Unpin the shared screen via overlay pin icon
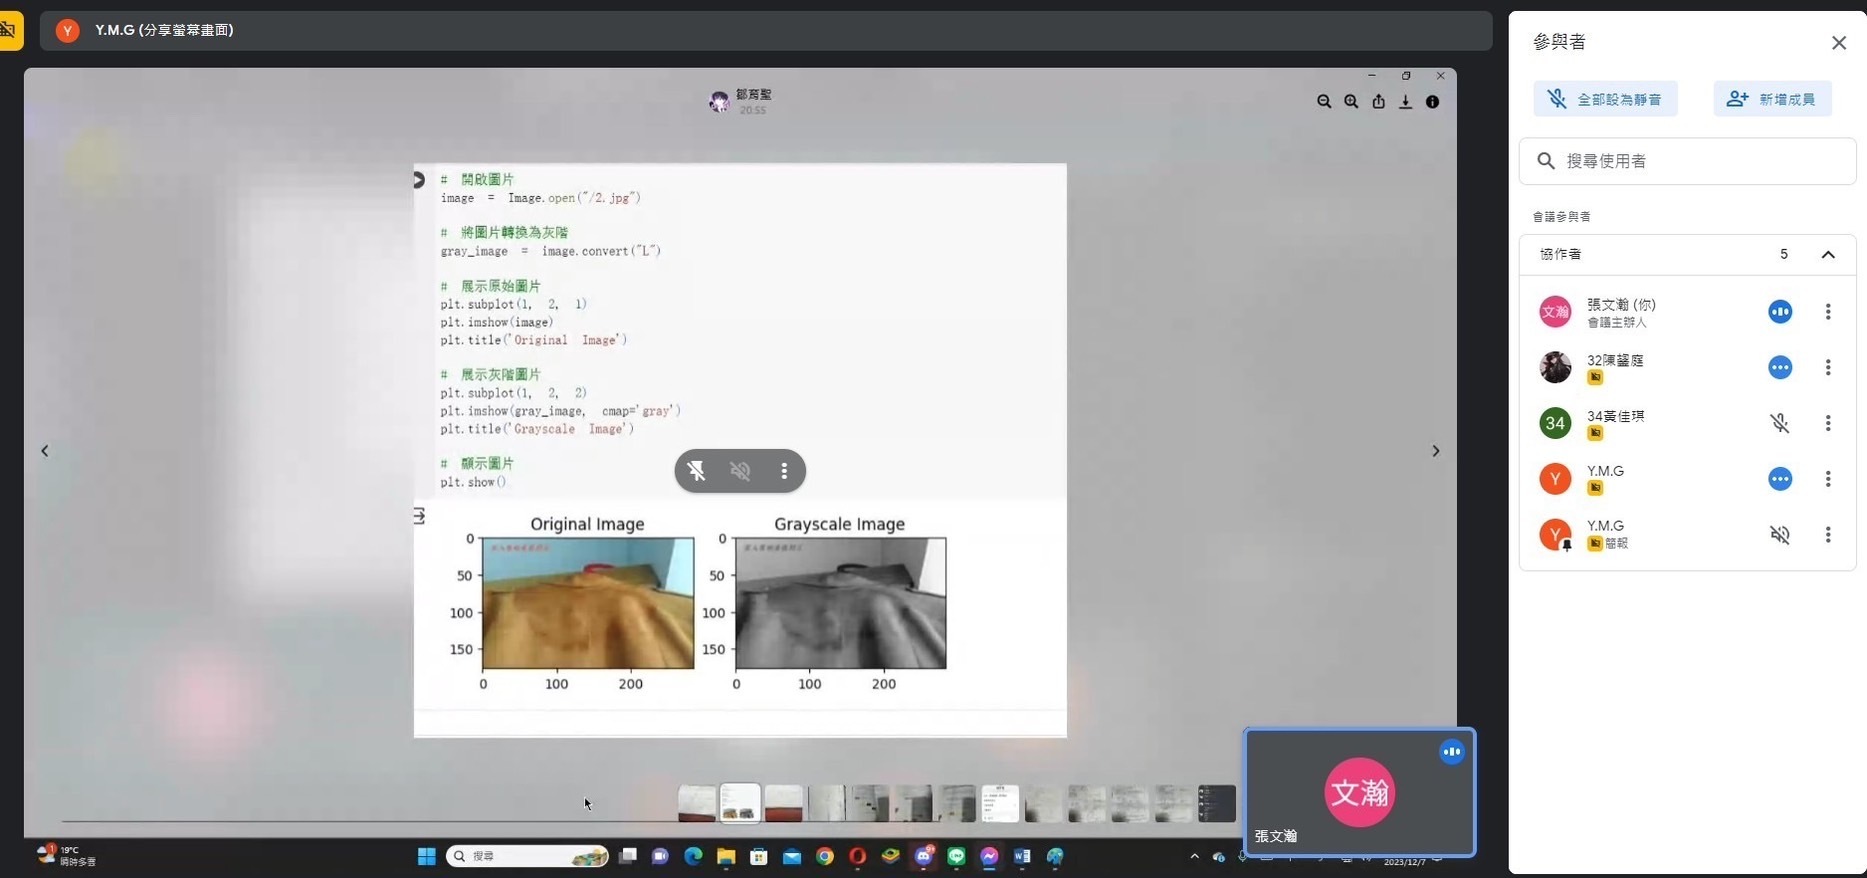Screen dimensions: 1867x878 (x=696, y=471)
